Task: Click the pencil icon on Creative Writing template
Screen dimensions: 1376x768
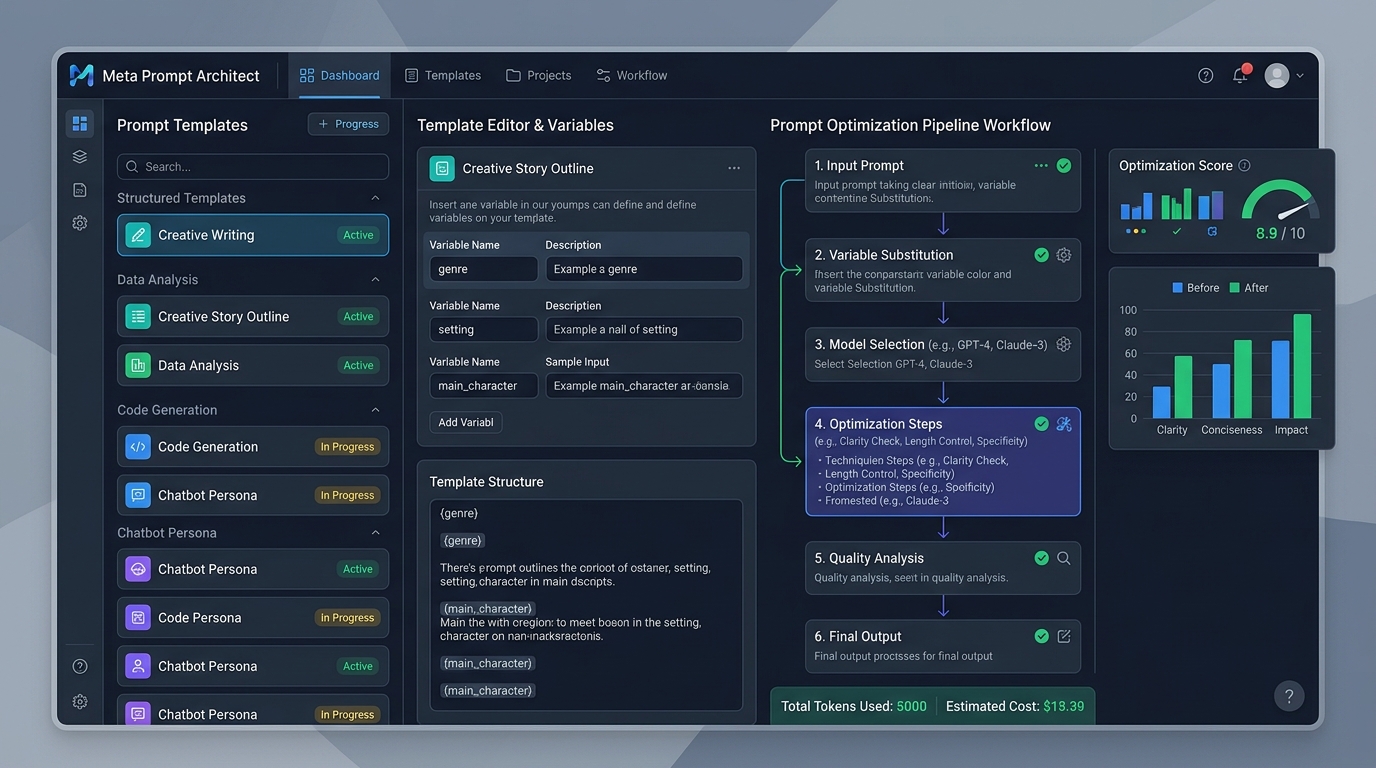Action: tap(138, 235)
